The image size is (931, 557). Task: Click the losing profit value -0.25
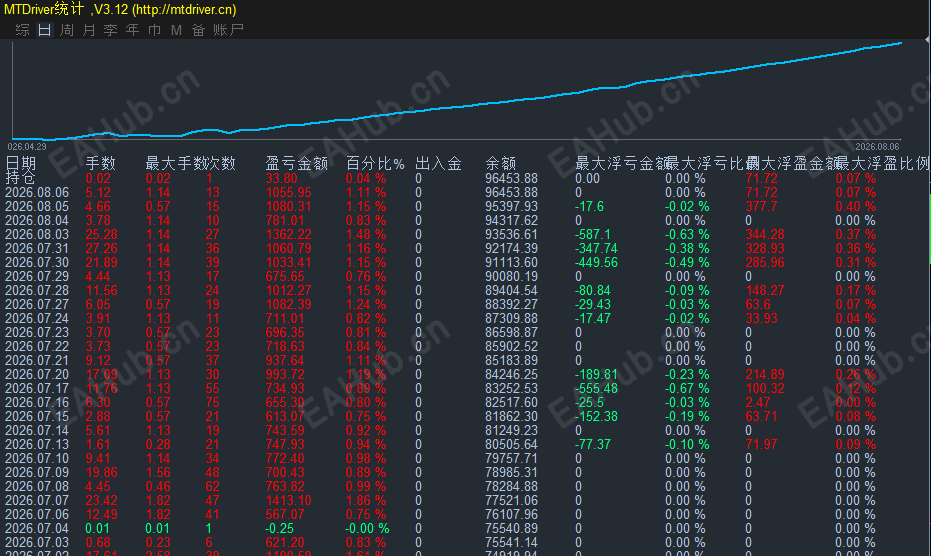279,528
